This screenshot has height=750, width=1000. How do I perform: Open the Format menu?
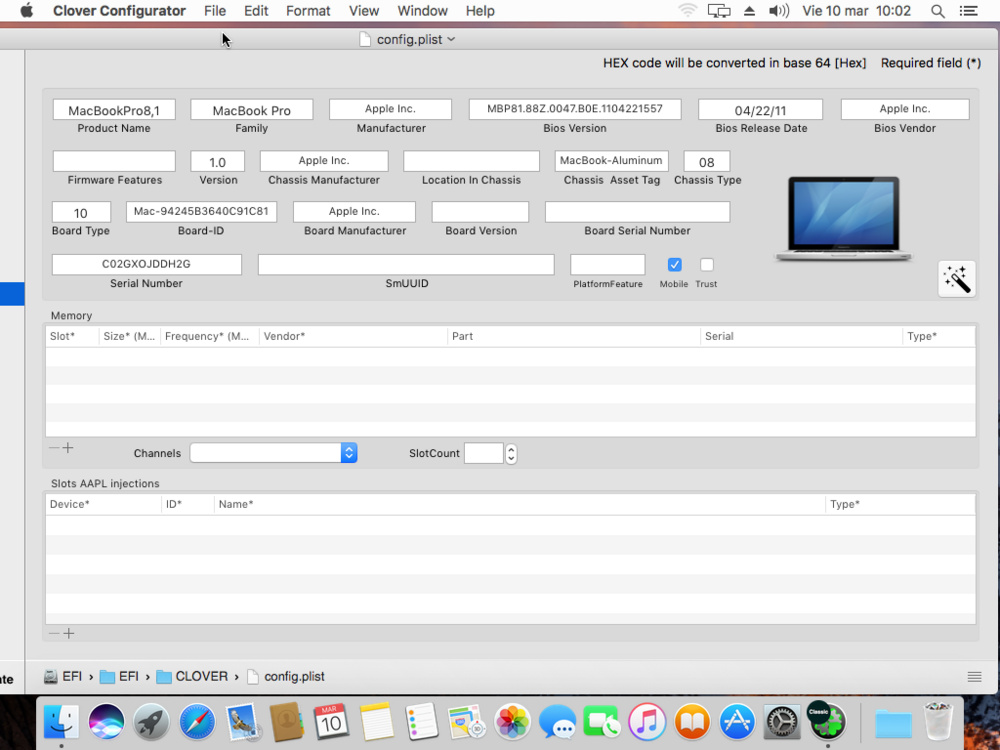(x=308, y=11)
